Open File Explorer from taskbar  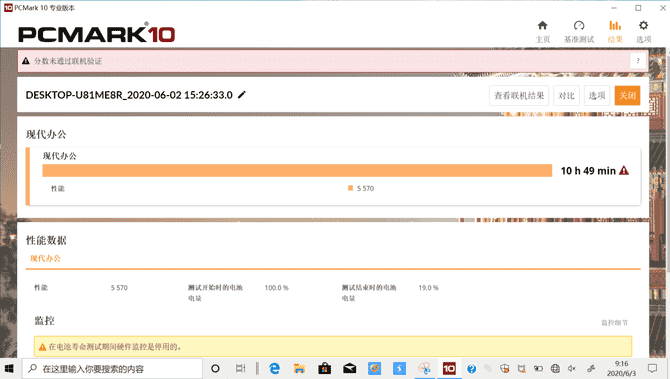click(x=299, y=368)
